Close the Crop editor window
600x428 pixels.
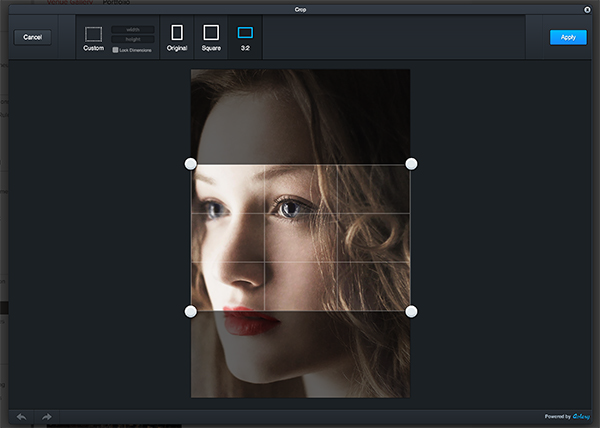coord(587,10)
